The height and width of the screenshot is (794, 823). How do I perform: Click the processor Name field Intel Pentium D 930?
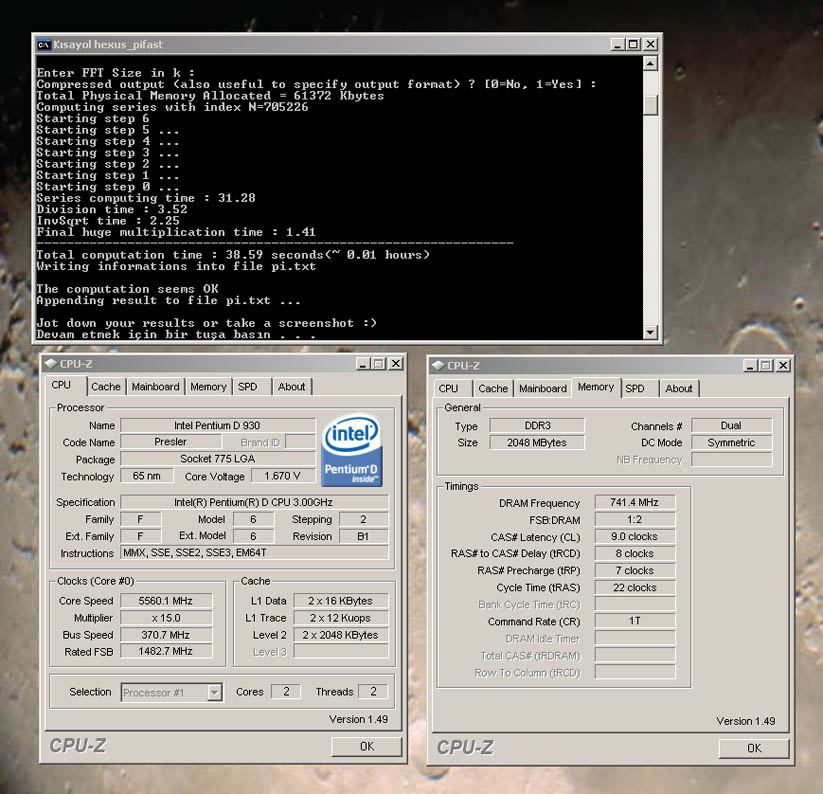pos(217,425)
